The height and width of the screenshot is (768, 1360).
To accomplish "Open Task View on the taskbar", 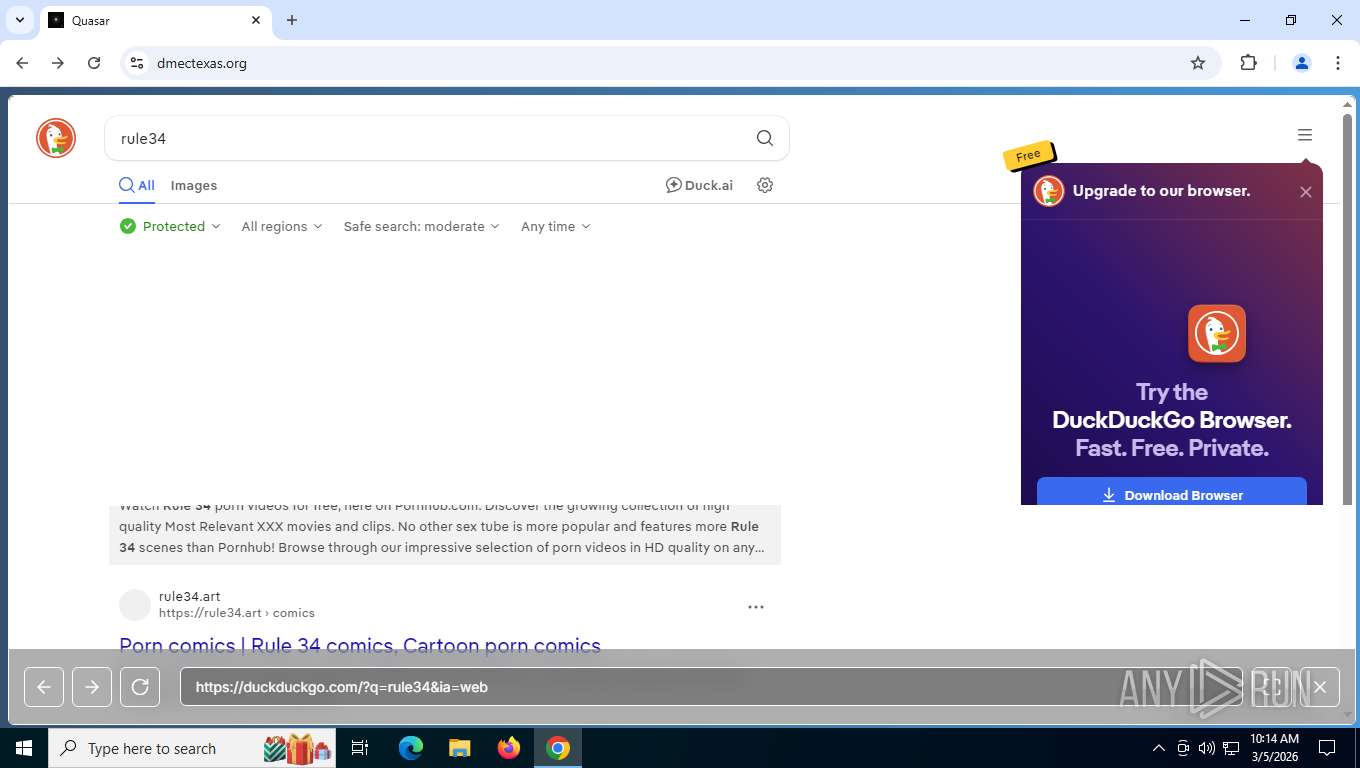I will [361, 748].
